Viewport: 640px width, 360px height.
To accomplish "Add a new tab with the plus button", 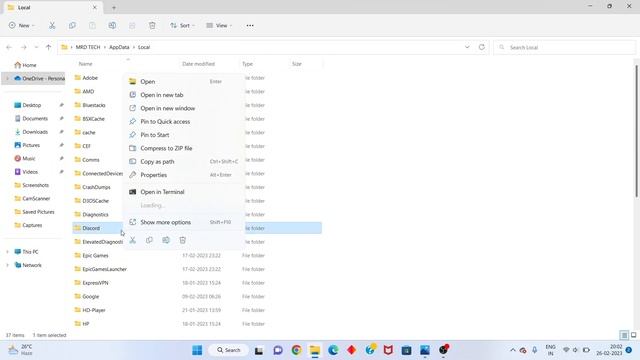I will [x=114, y=7].
